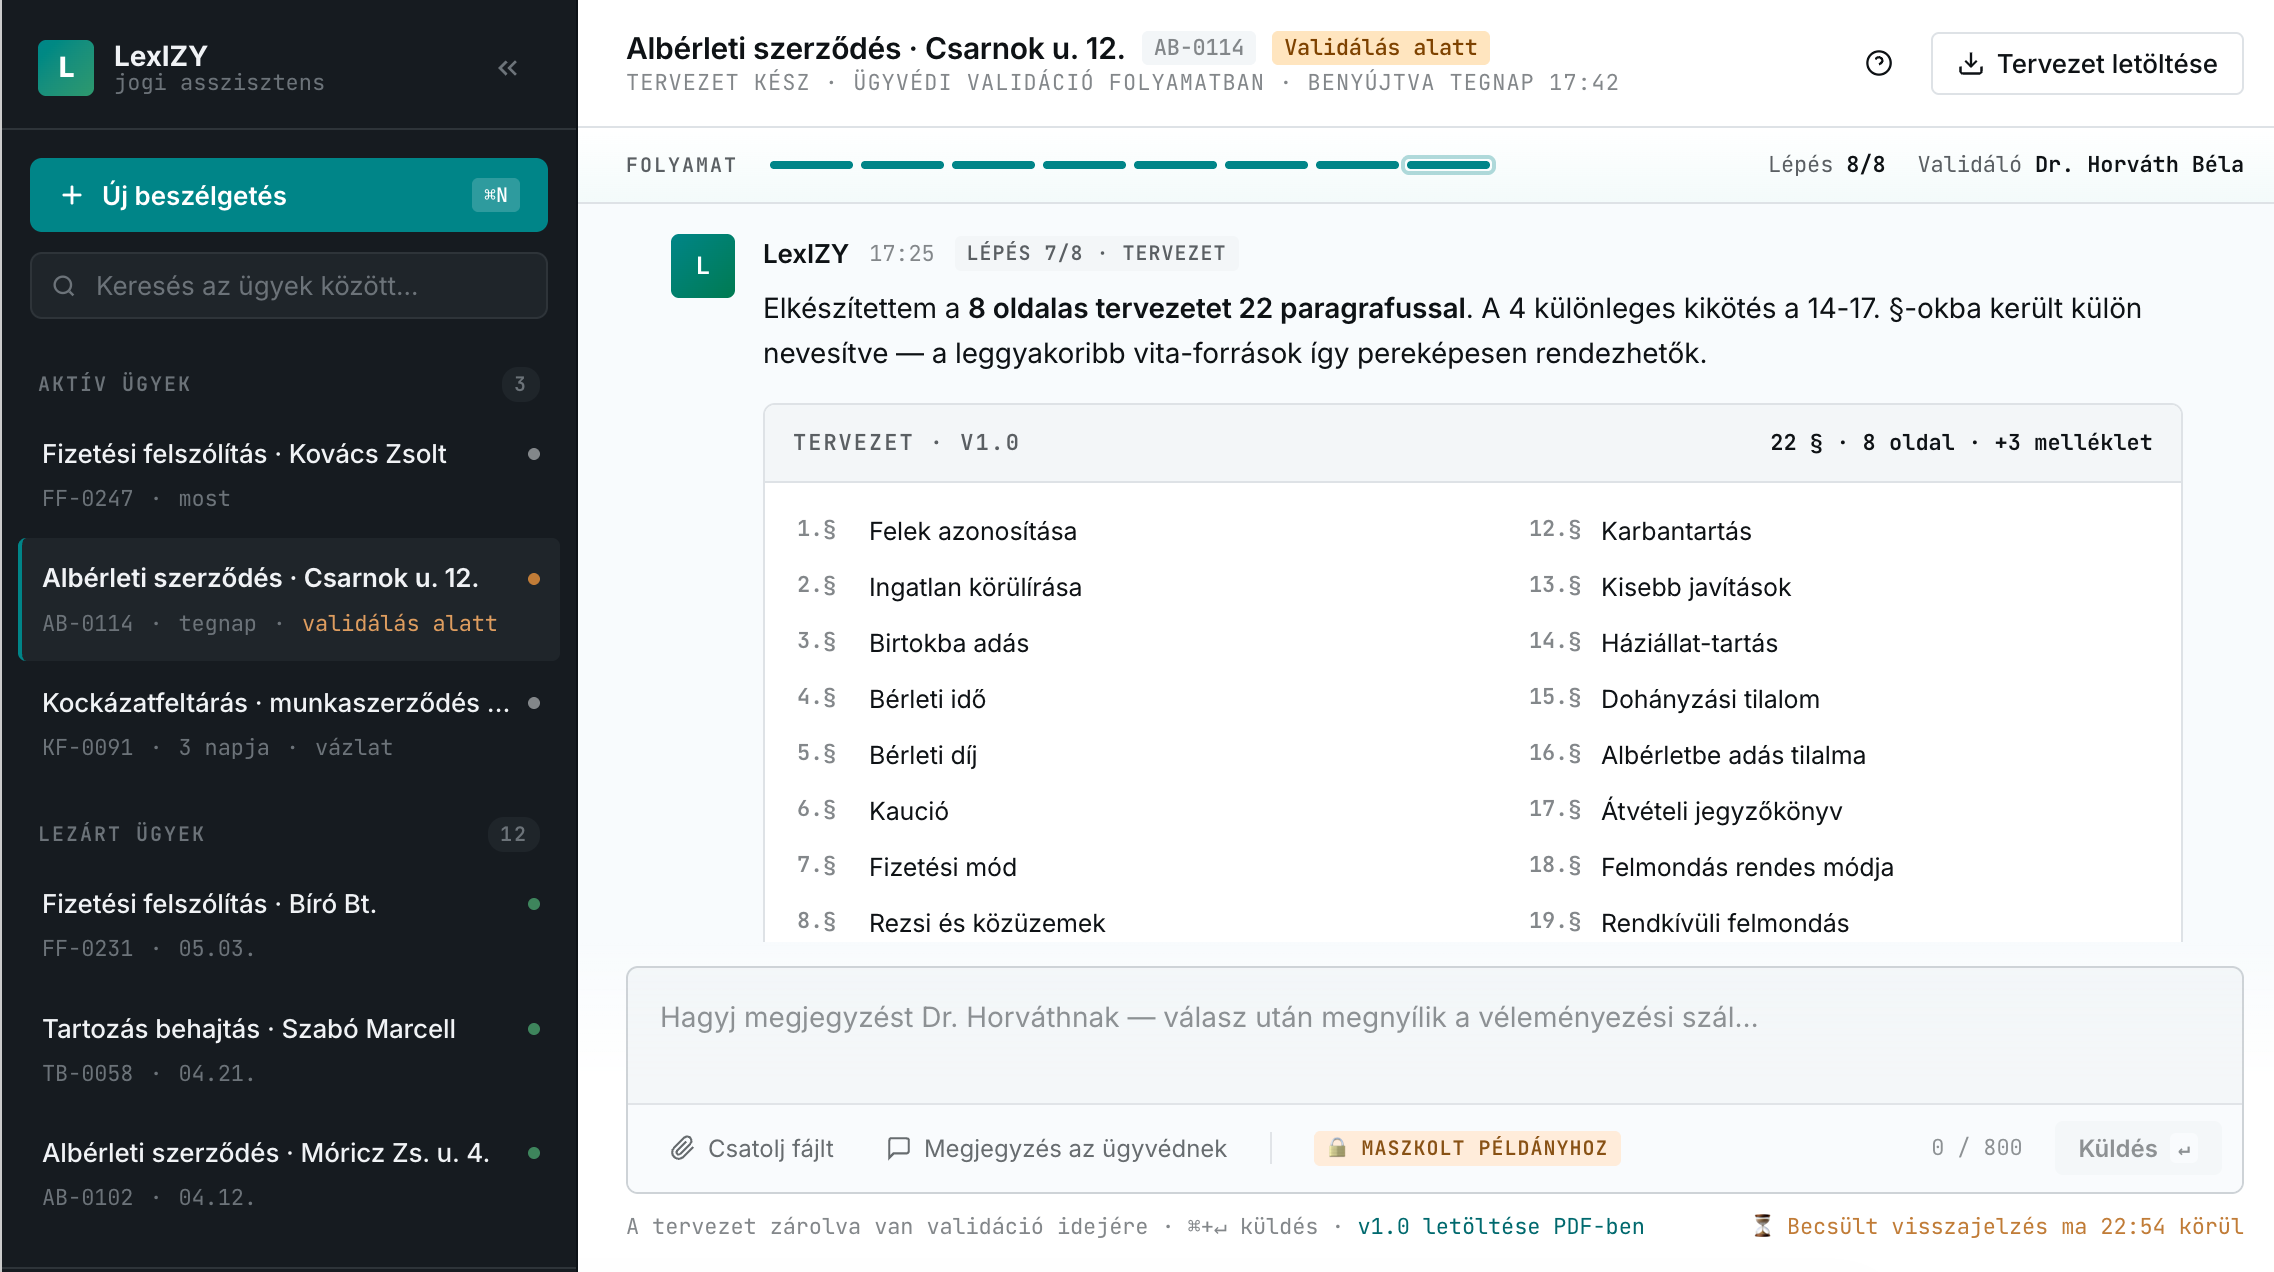The height and width of the screenshot is (1272, 2274).
Task: Click paragraph 19.§ Rendkívüli felmondás
Action: (x=1689, y=923)
